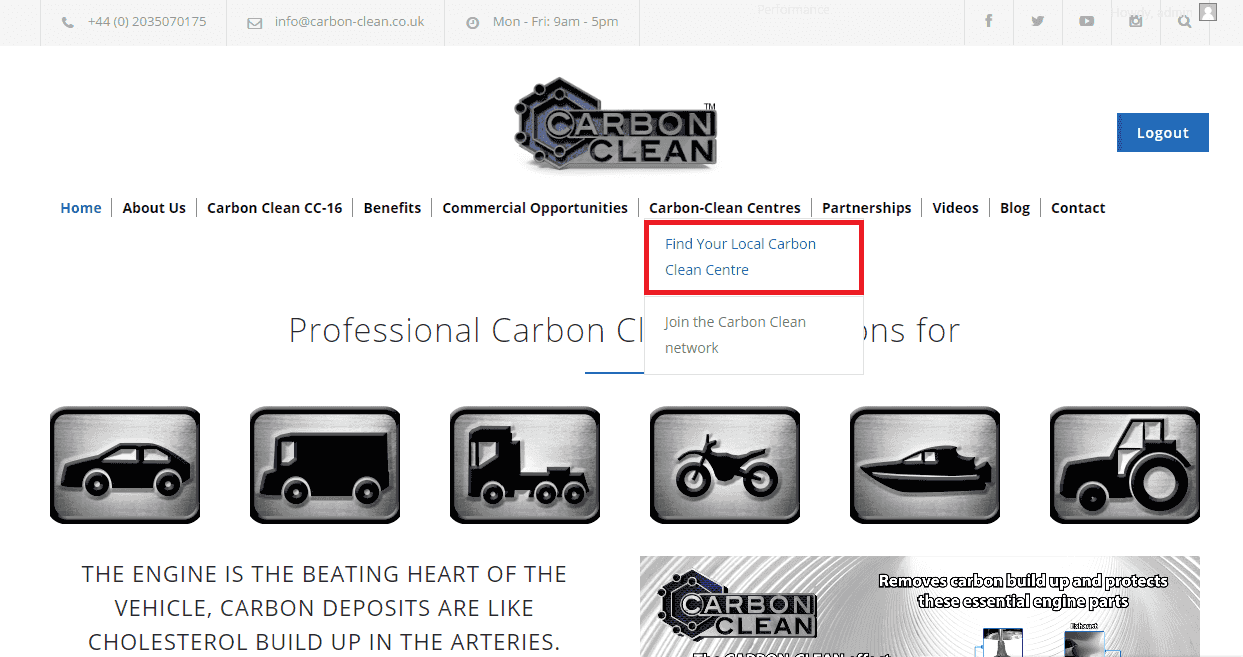Select the car vehicle icon
The height and width of the screenshot is (657, 1243).
[125, 465]
